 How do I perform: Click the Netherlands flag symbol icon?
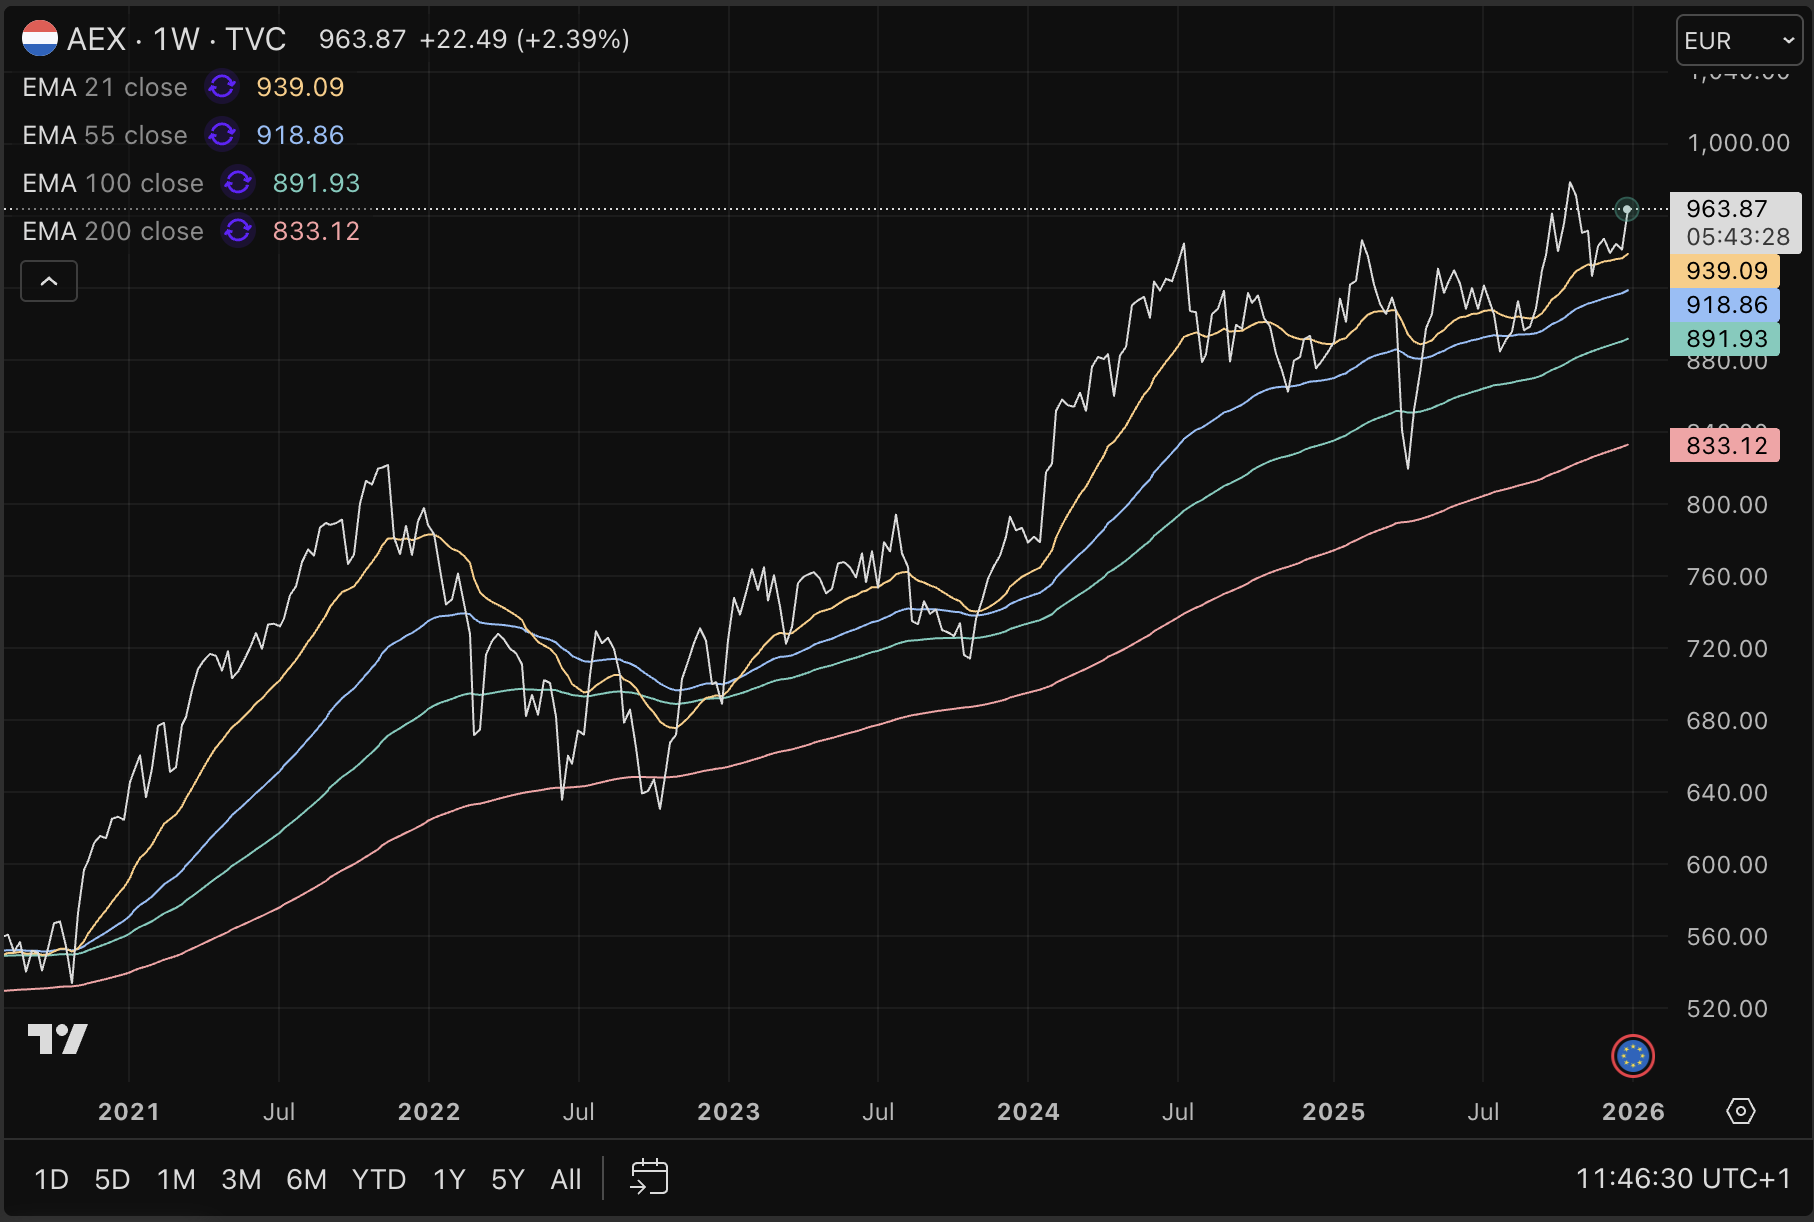(40, 39)
